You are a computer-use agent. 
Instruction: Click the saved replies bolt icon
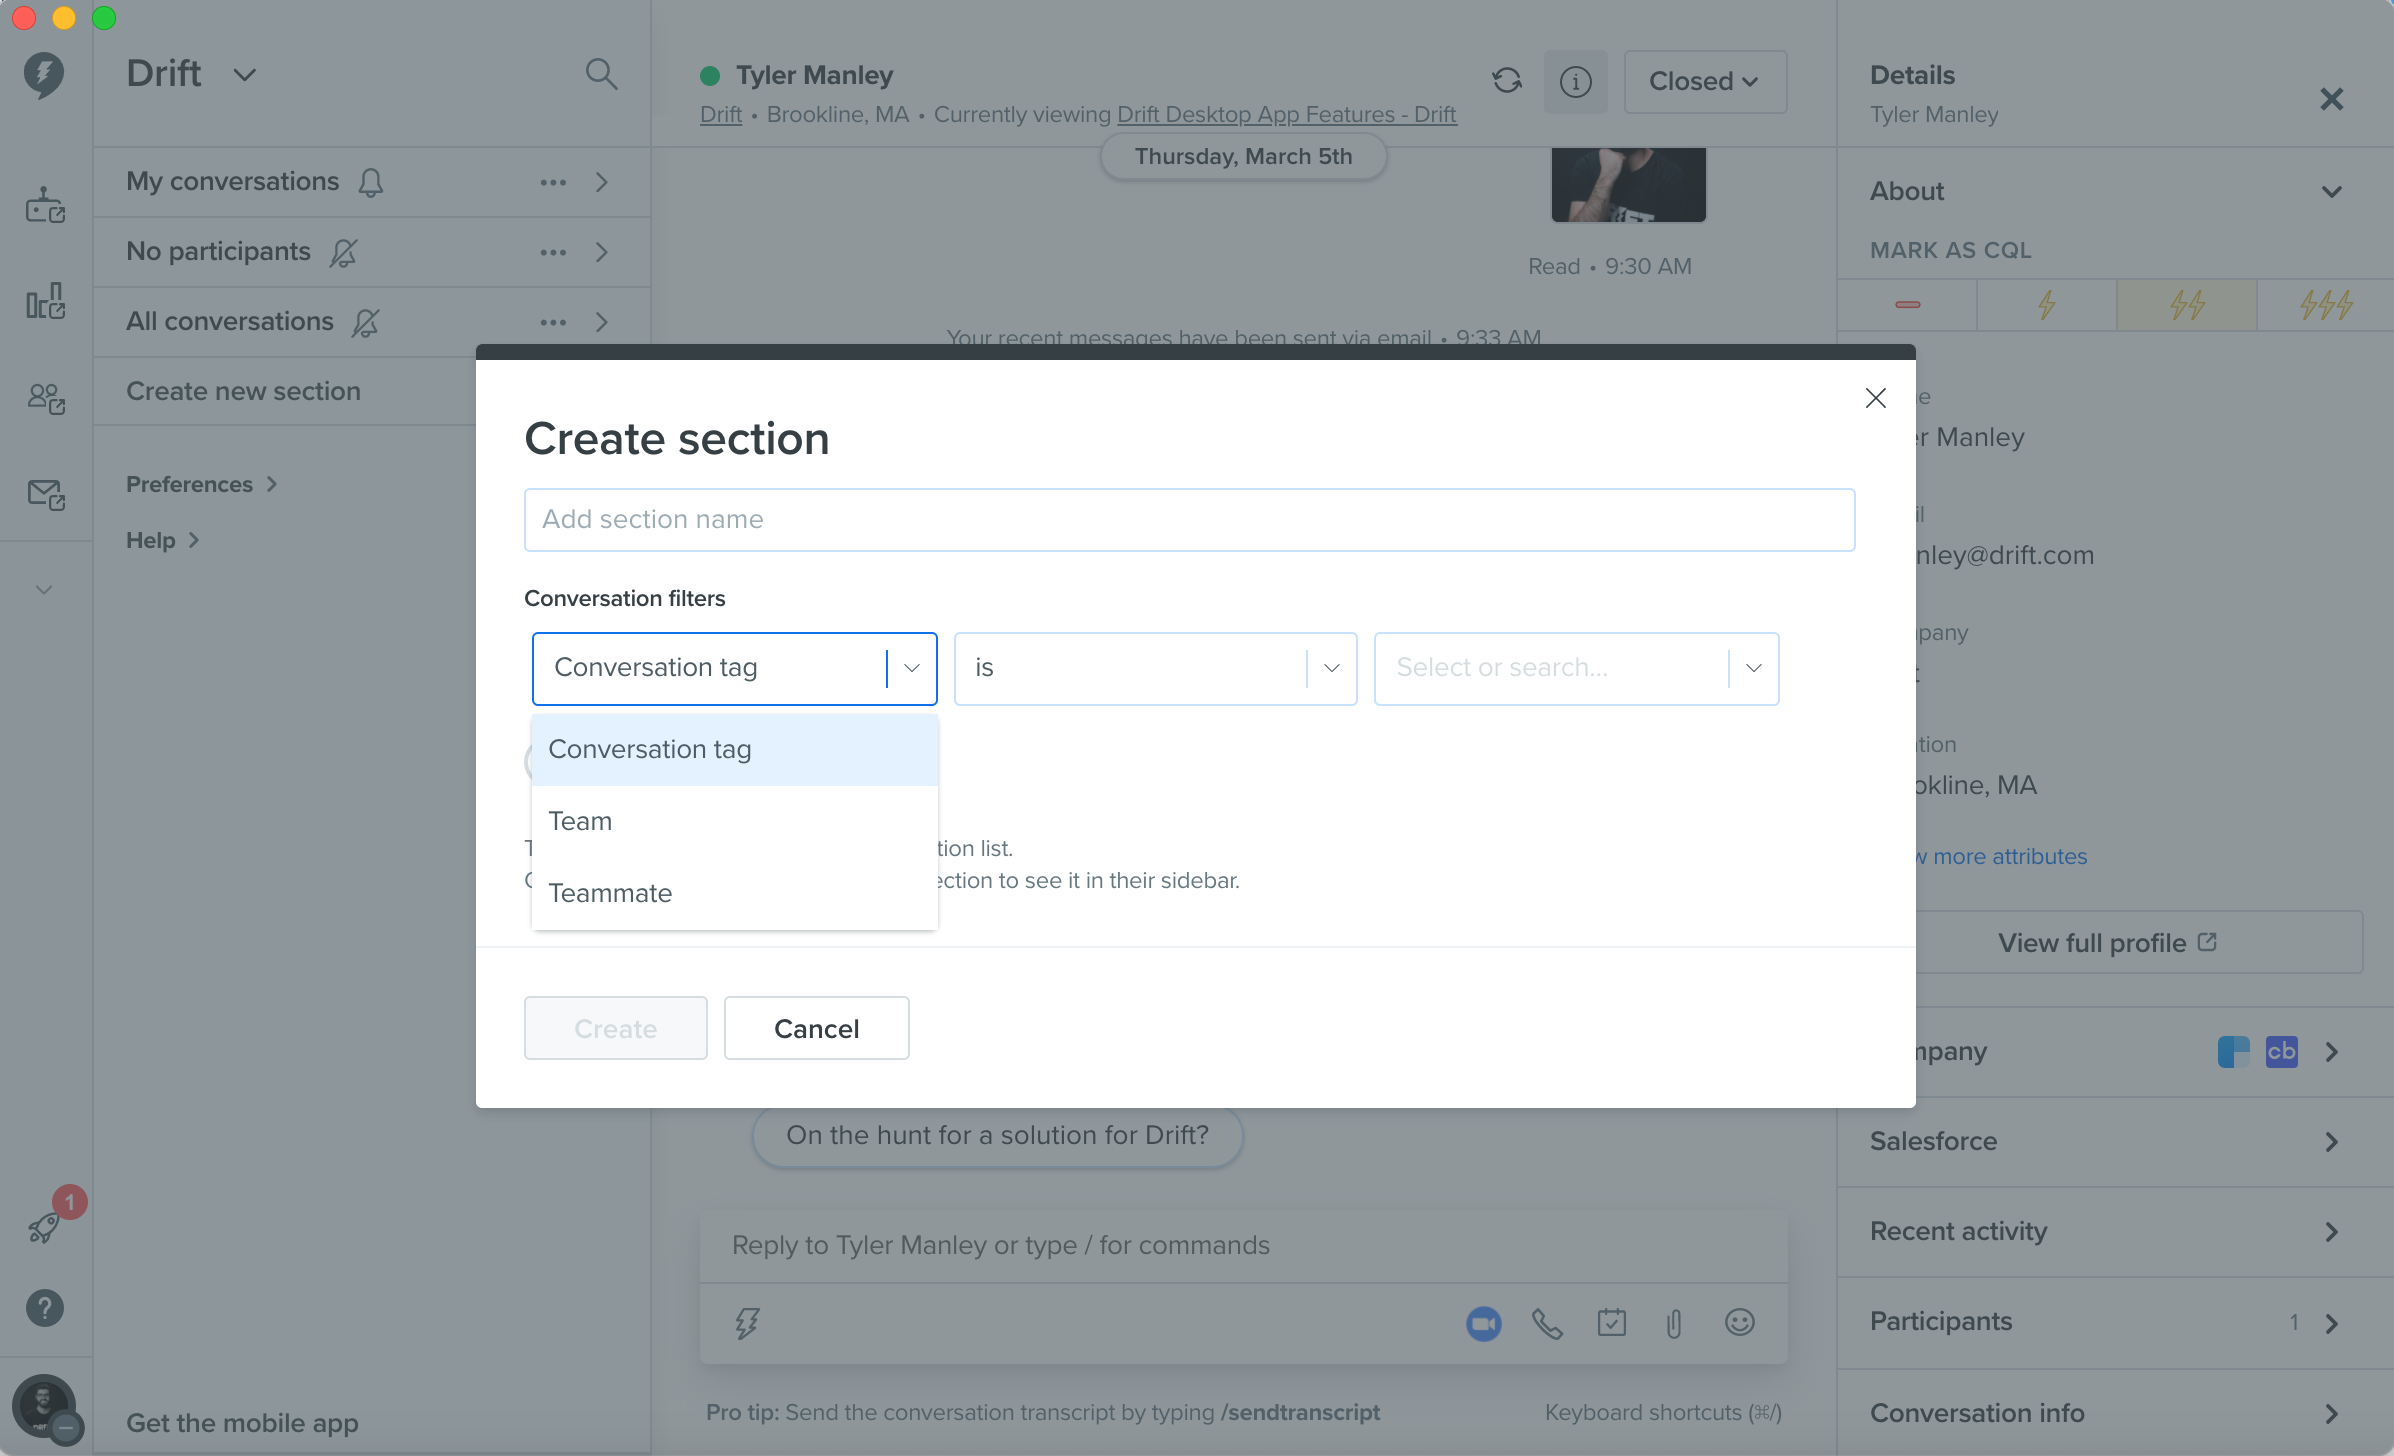coord(747,1323)
